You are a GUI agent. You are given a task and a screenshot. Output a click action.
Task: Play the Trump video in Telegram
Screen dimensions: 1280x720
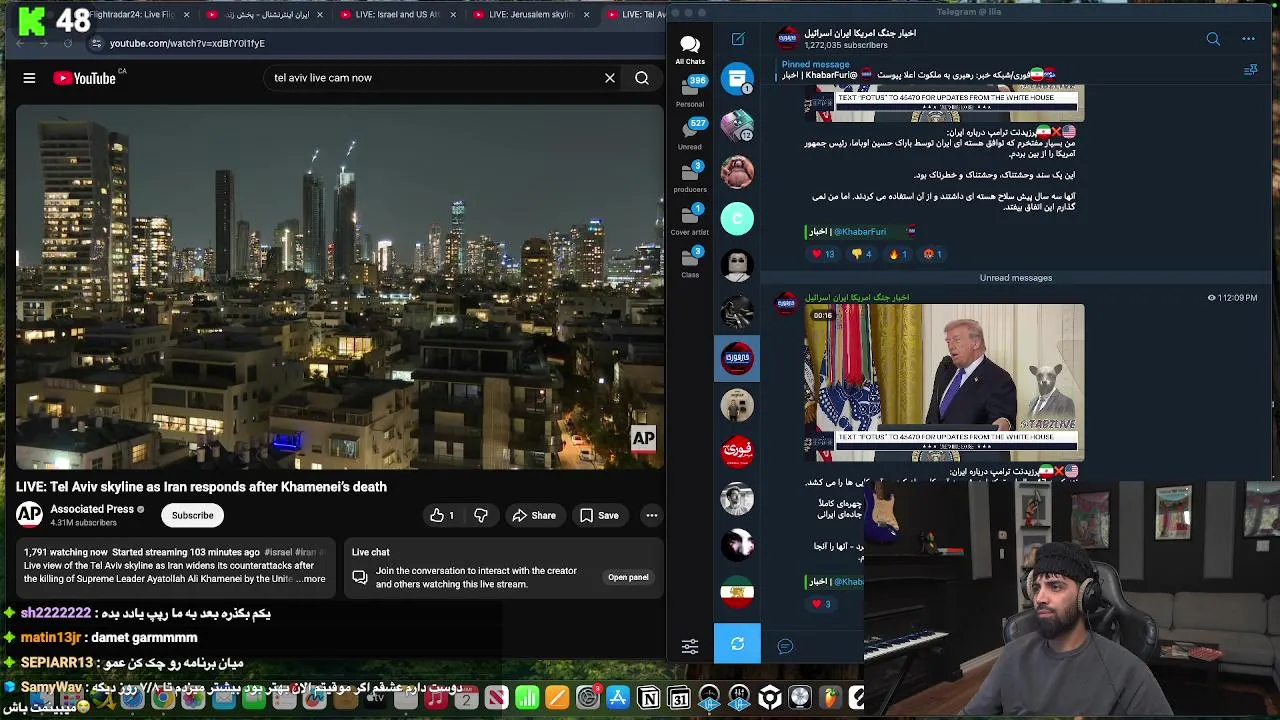[x=944, y=382]
